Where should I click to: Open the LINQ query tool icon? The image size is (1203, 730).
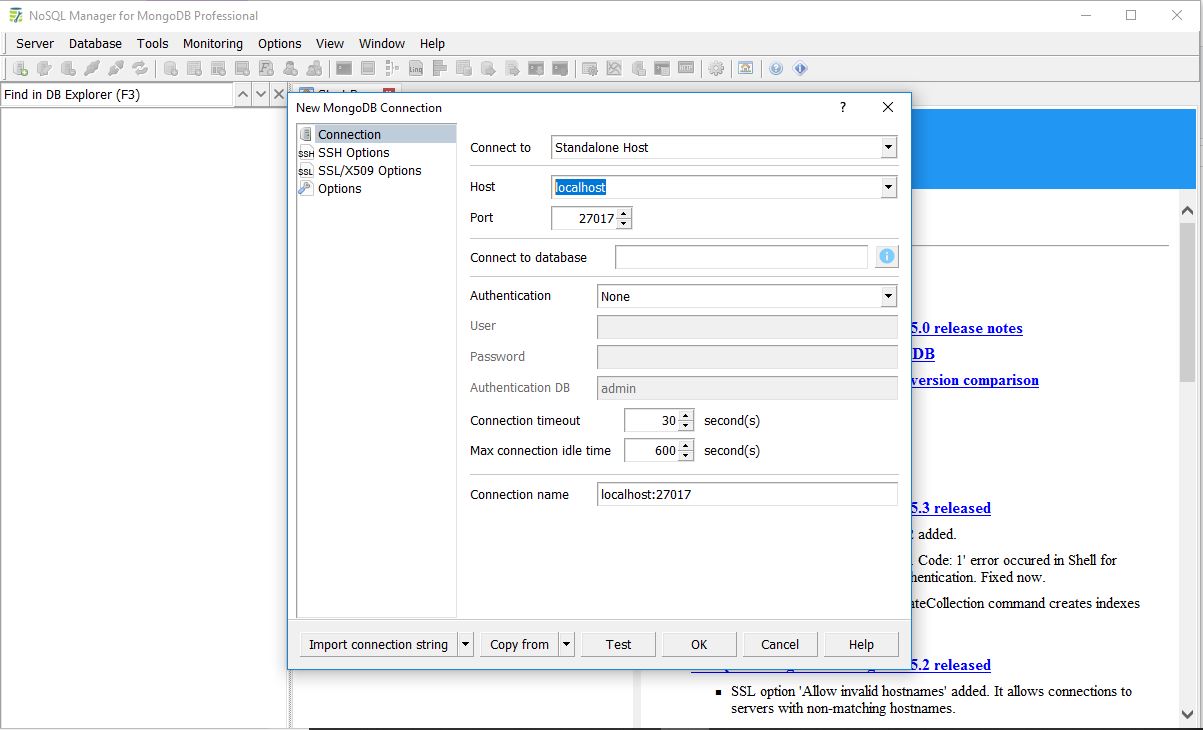click(x=415, y=67)
